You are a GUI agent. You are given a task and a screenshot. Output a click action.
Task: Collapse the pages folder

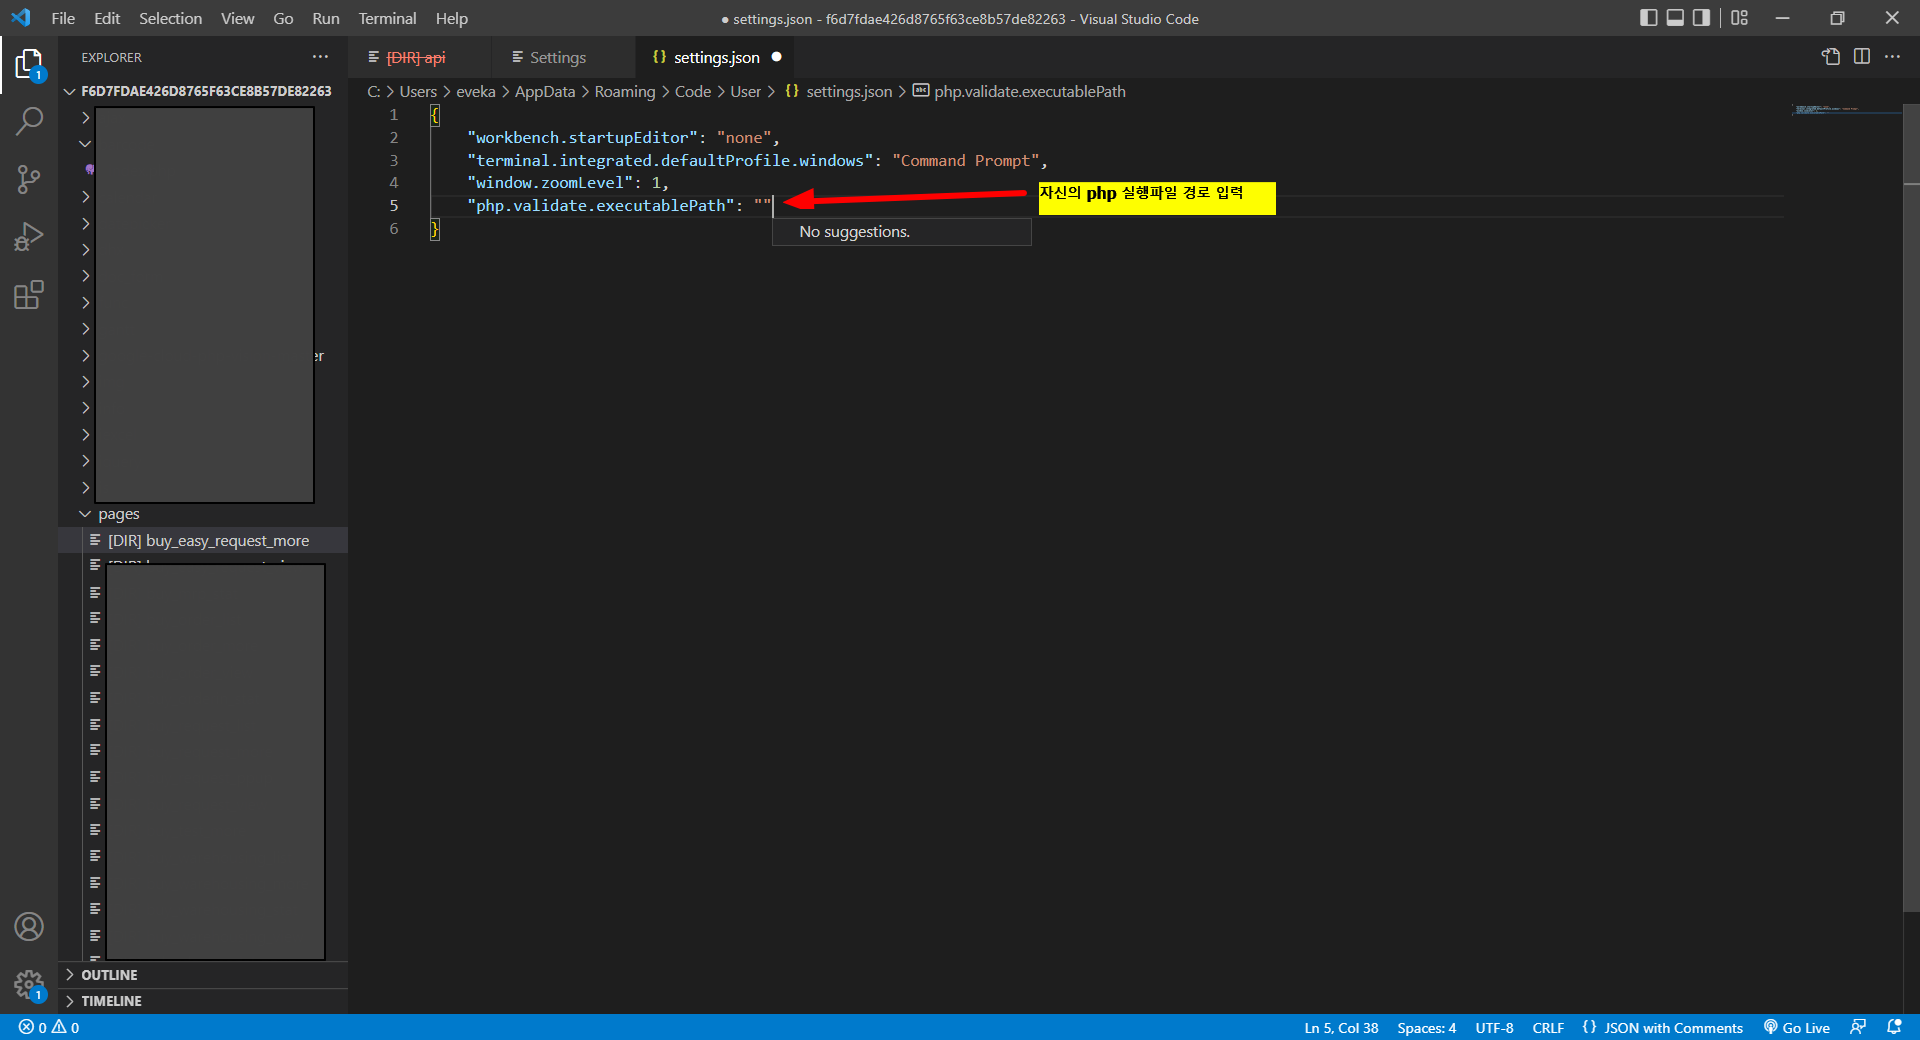point(85,514)
